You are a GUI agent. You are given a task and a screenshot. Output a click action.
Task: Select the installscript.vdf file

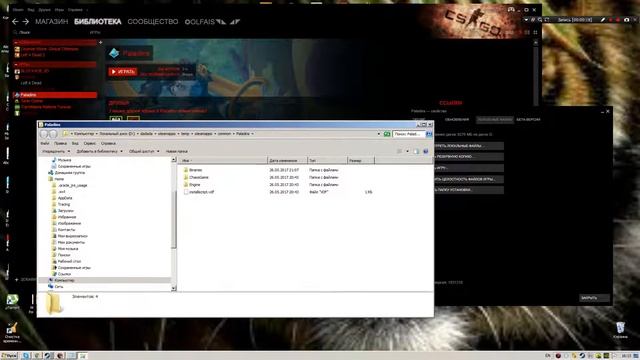[x=201, y=192]
